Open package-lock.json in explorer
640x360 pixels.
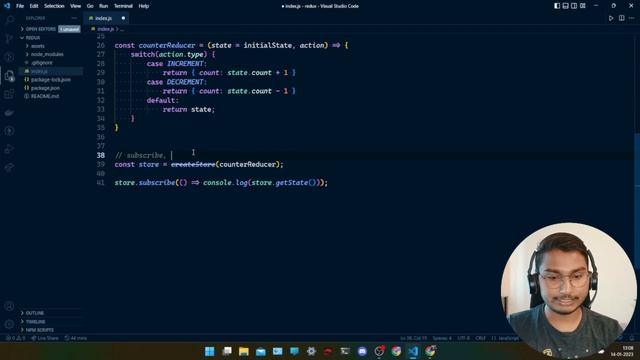pyautogui.click(x=51, y=80)
